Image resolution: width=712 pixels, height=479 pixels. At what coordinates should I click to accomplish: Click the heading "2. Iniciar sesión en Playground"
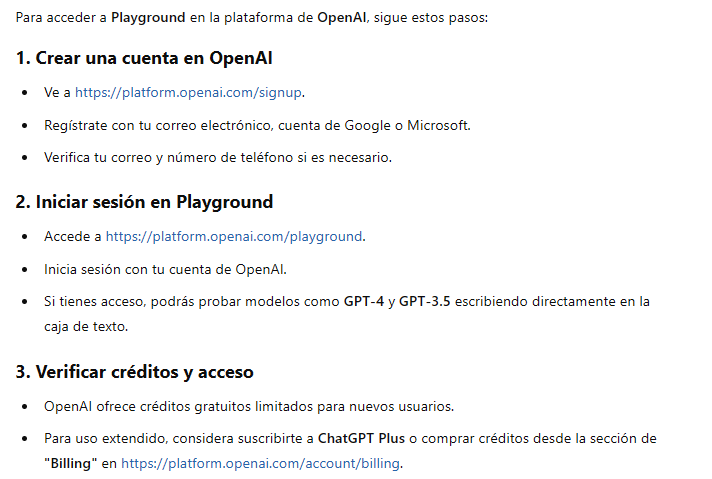144,202
